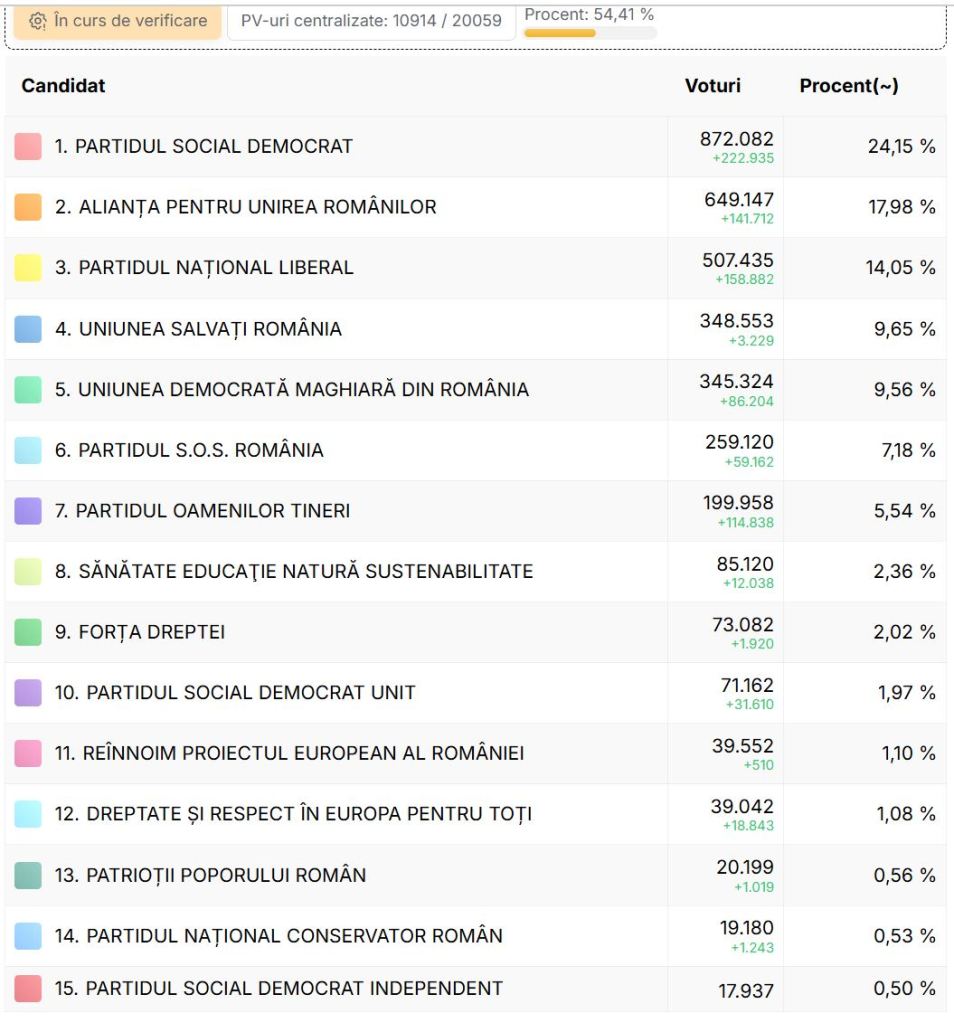This screenshot has width=954, height=1023.
Task: Click red swatch for Partidul Social Democrat
Action: coord(28,146)
